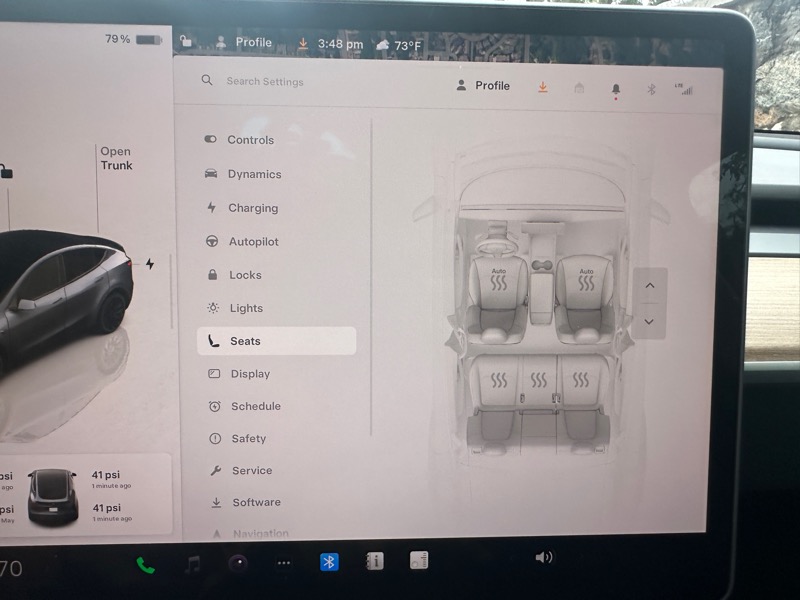Viewport: 800px width, 600px height.
Task: Click the orange software download icon
Action: (543, 87)
